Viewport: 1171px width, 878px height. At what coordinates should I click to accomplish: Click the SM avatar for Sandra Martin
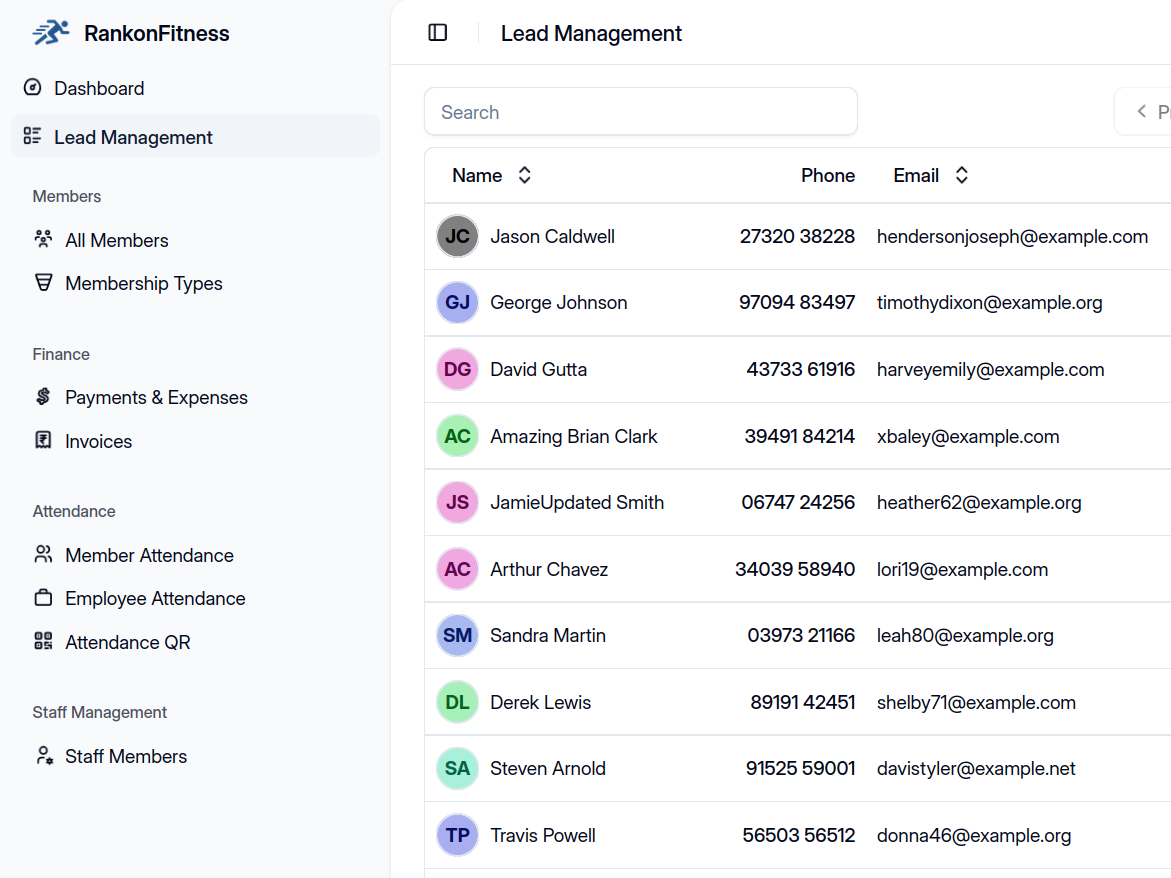pyautogui.click(x=457, y=635)
